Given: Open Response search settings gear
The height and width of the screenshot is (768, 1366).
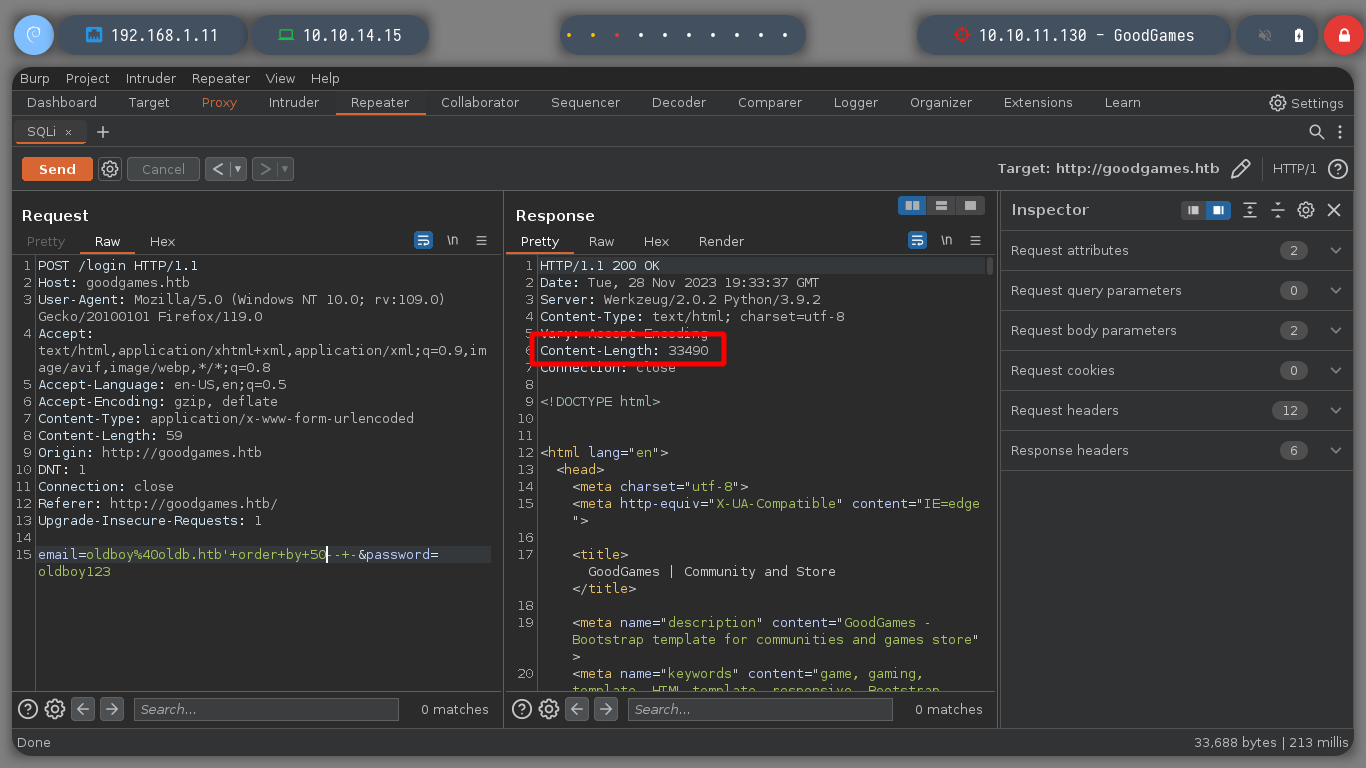Looking at the screenshot, I should click(549, 709).
